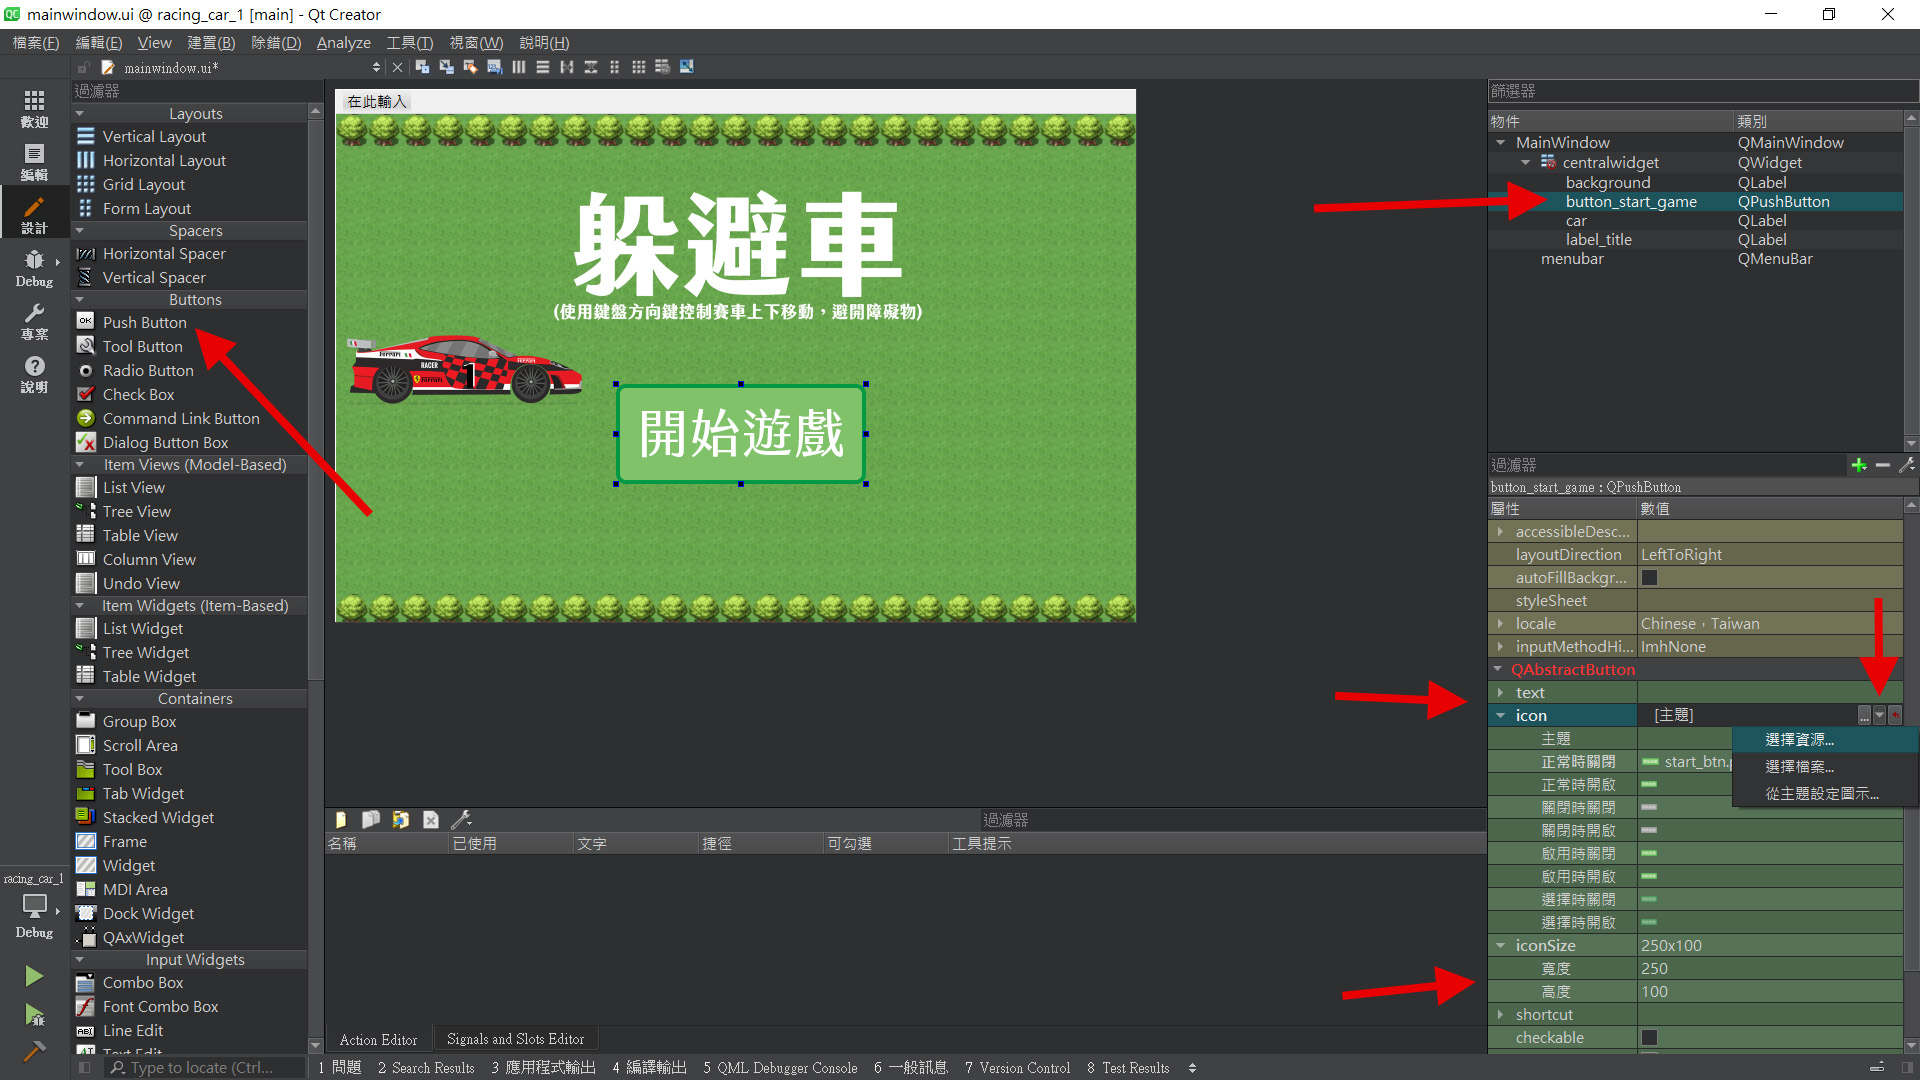Click the Type to locate search field
1920x1080 pixels.
click(200, 1068)
